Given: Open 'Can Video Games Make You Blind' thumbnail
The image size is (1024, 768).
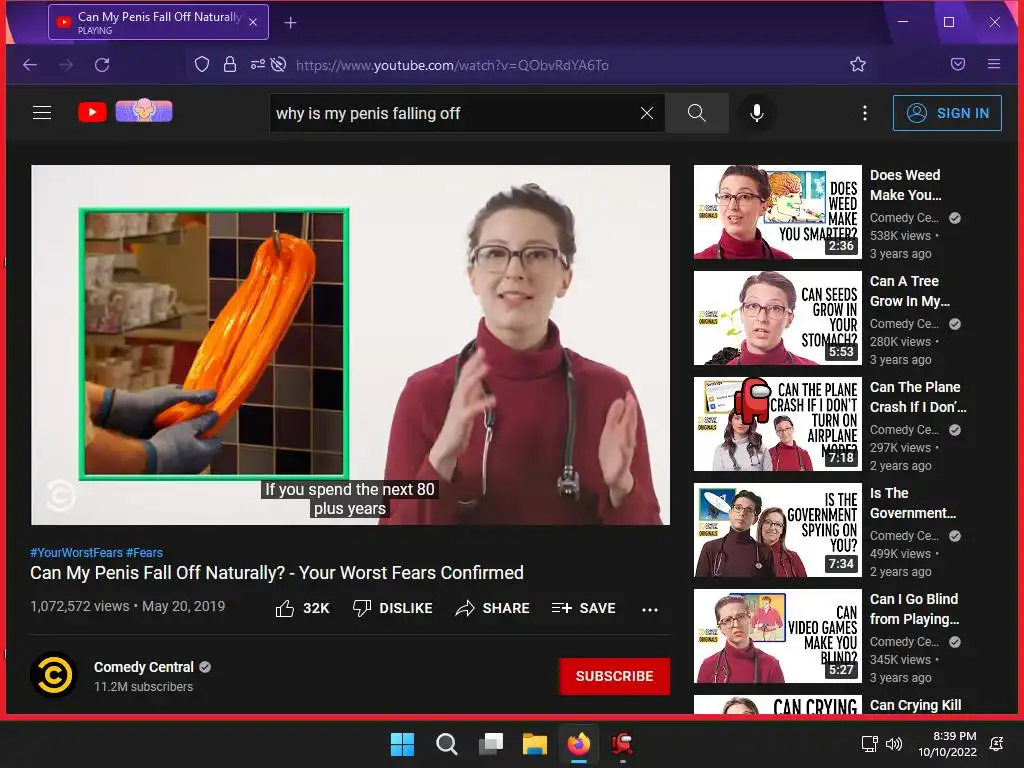Looking at the screenshot, I should pyautogui.click(x=778, y=636).
